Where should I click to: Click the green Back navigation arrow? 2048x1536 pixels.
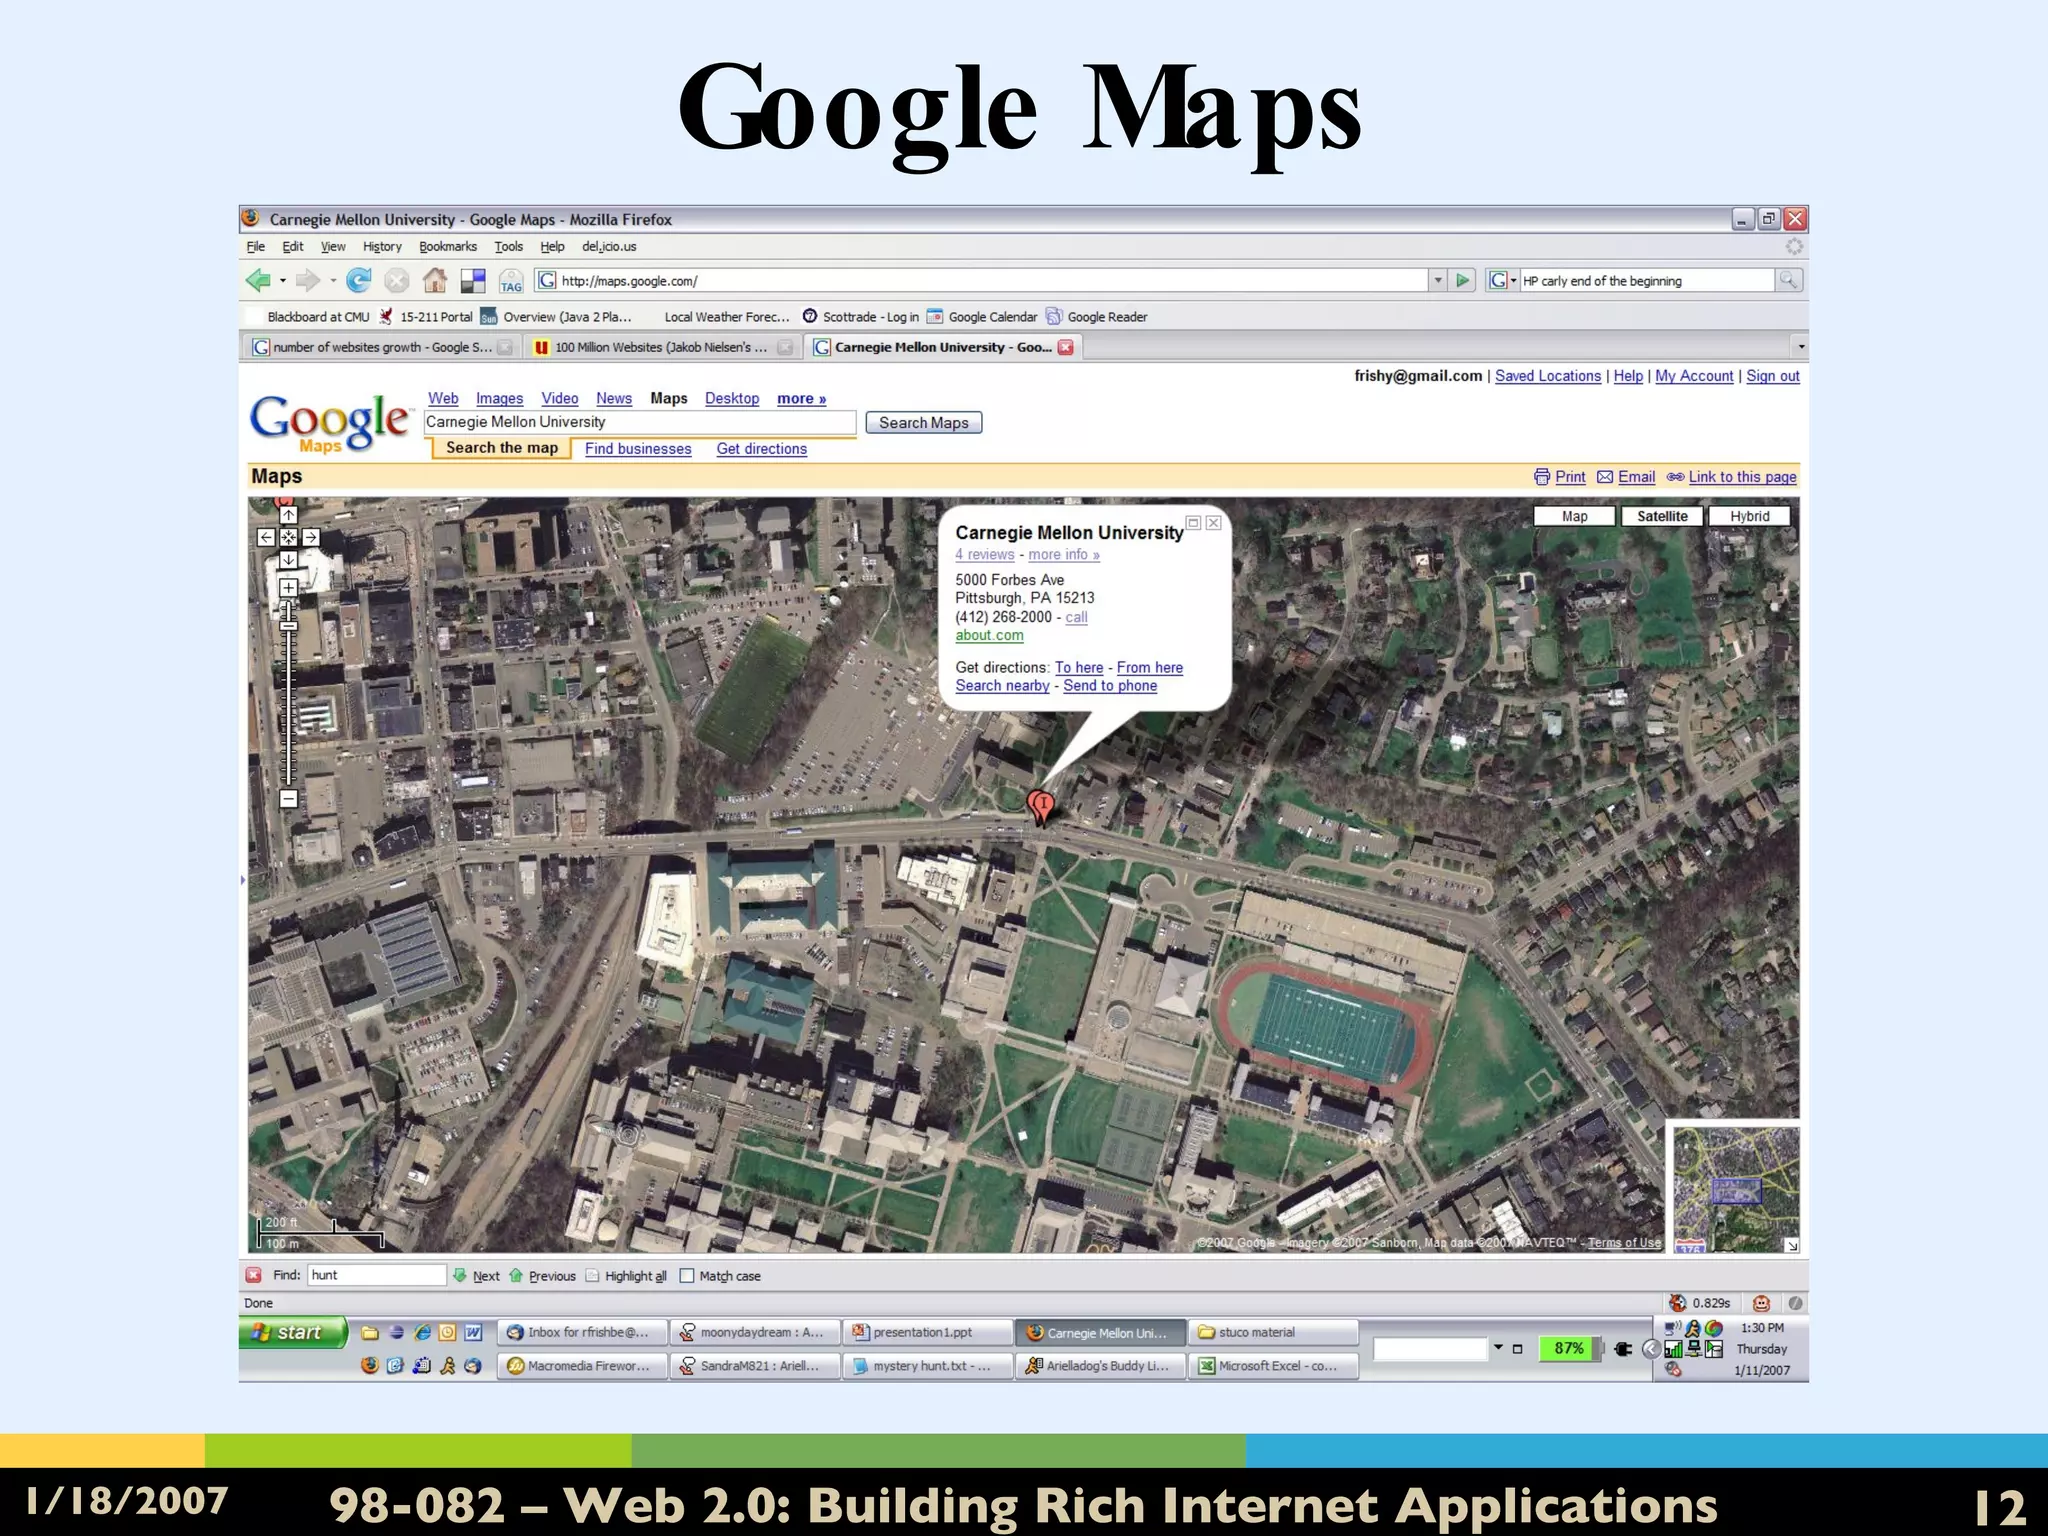click(x=258, y=281)
